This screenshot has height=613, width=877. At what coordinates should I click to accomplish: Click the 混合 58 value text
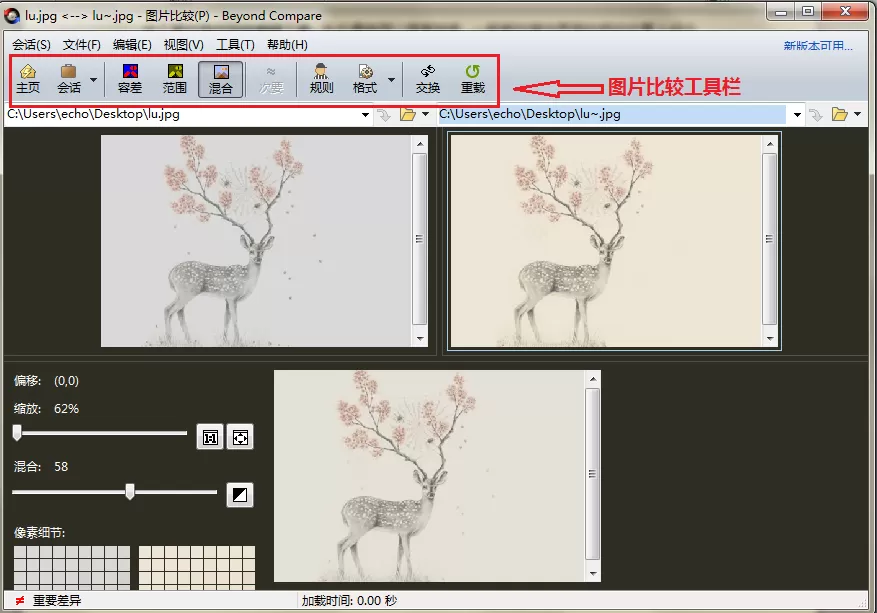pyautogui.click(x=61, y=466)
